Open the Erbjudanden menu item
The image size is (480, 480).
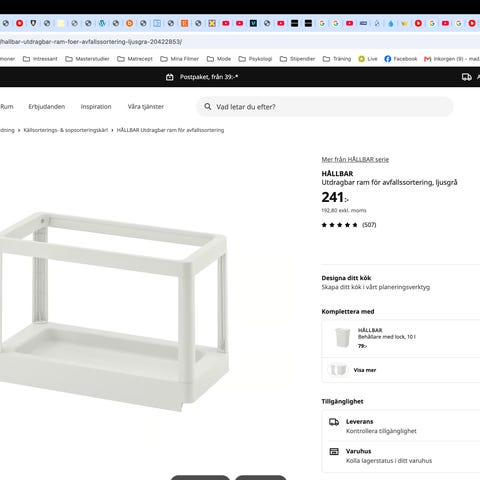47,107
